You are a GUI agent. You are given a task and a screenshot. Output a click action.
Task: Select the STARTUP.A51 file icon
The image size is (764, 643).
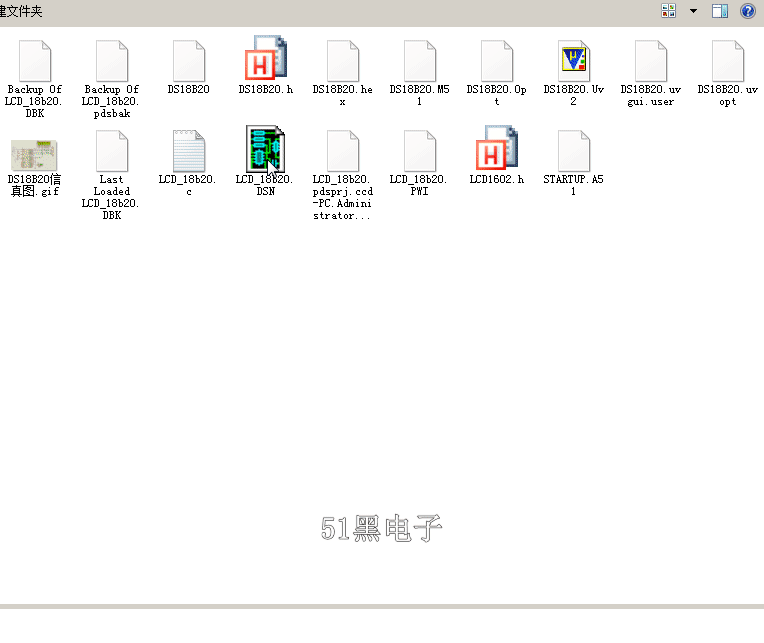[x=573, y=151]
